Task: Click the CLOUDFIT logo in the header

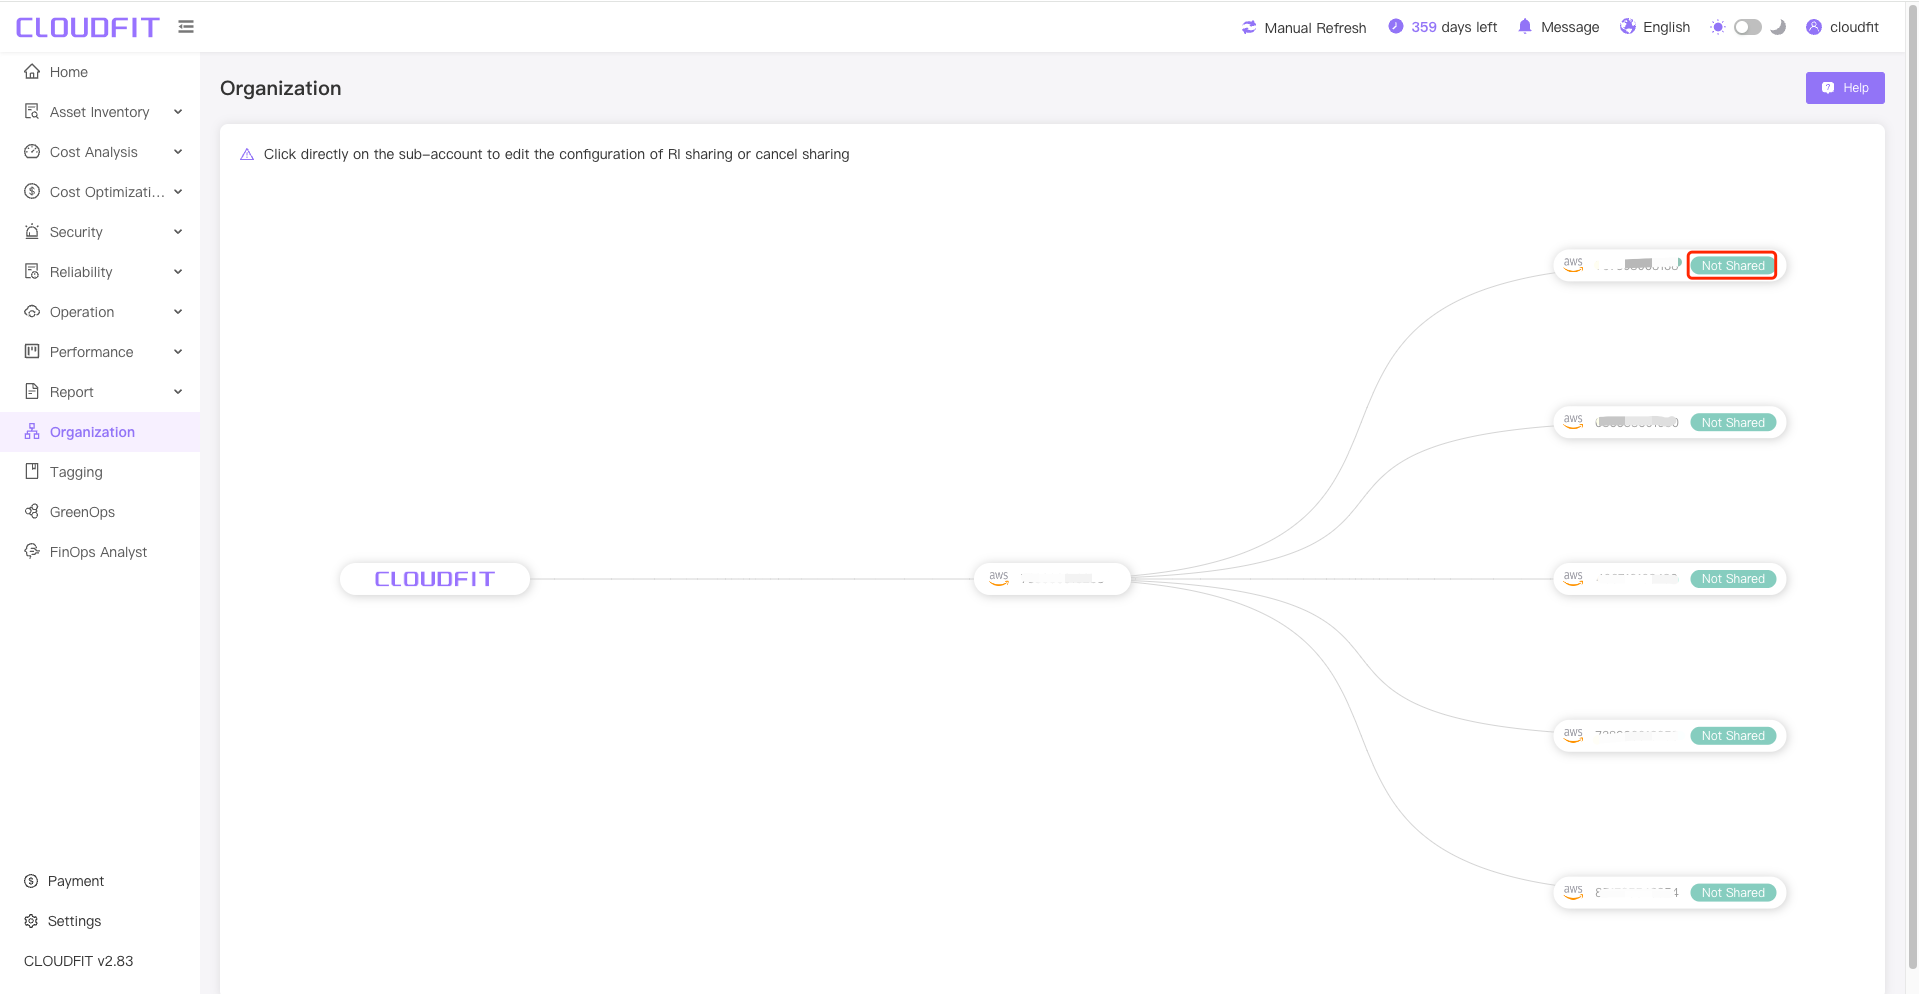Action: pos(88,27)
